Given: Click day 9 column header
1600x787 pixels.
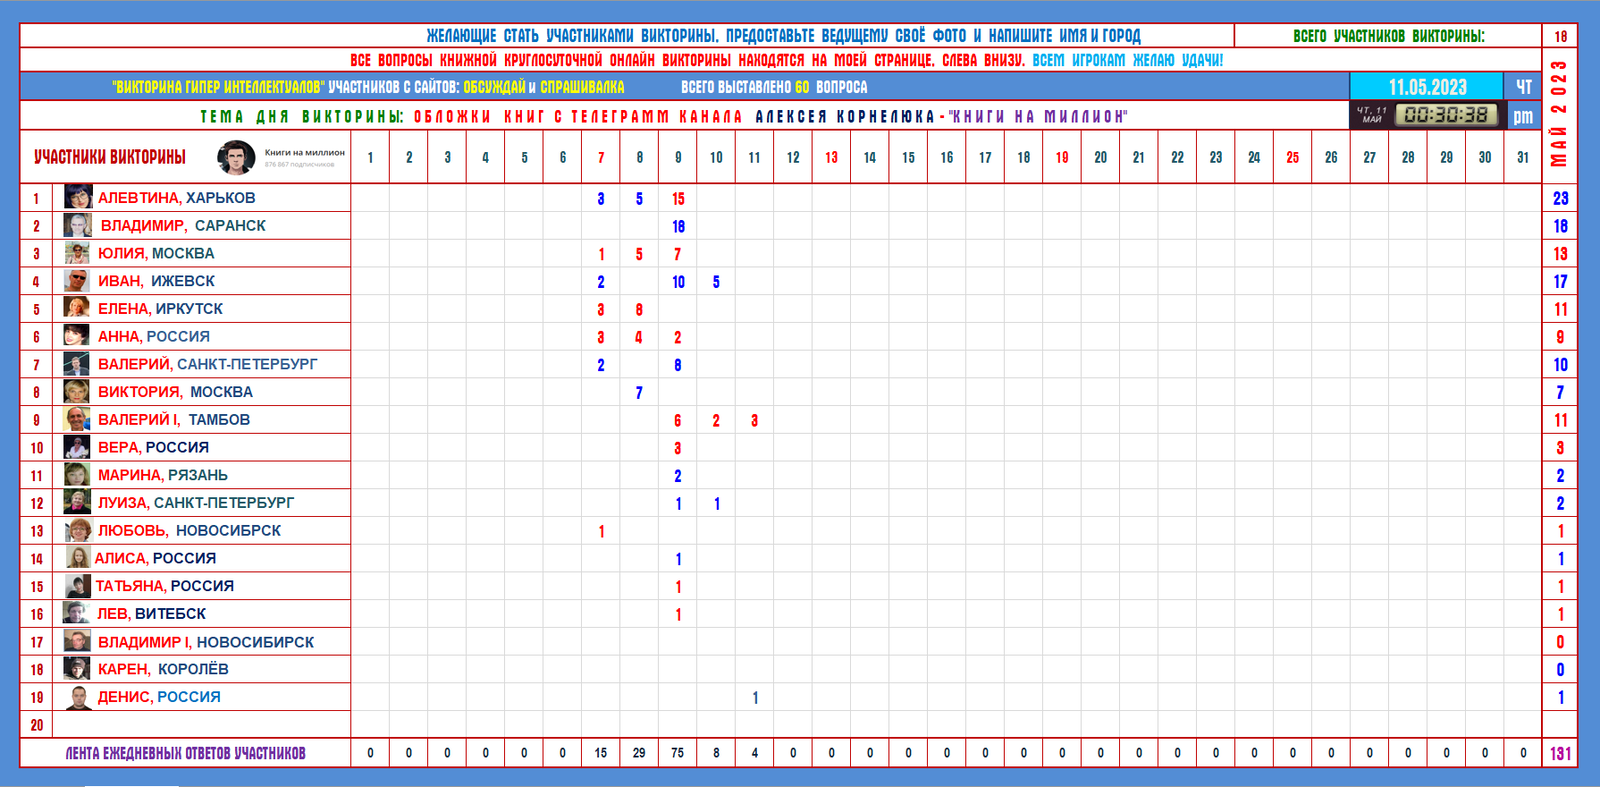Looking at the screenshot, I should coord(678,157).
